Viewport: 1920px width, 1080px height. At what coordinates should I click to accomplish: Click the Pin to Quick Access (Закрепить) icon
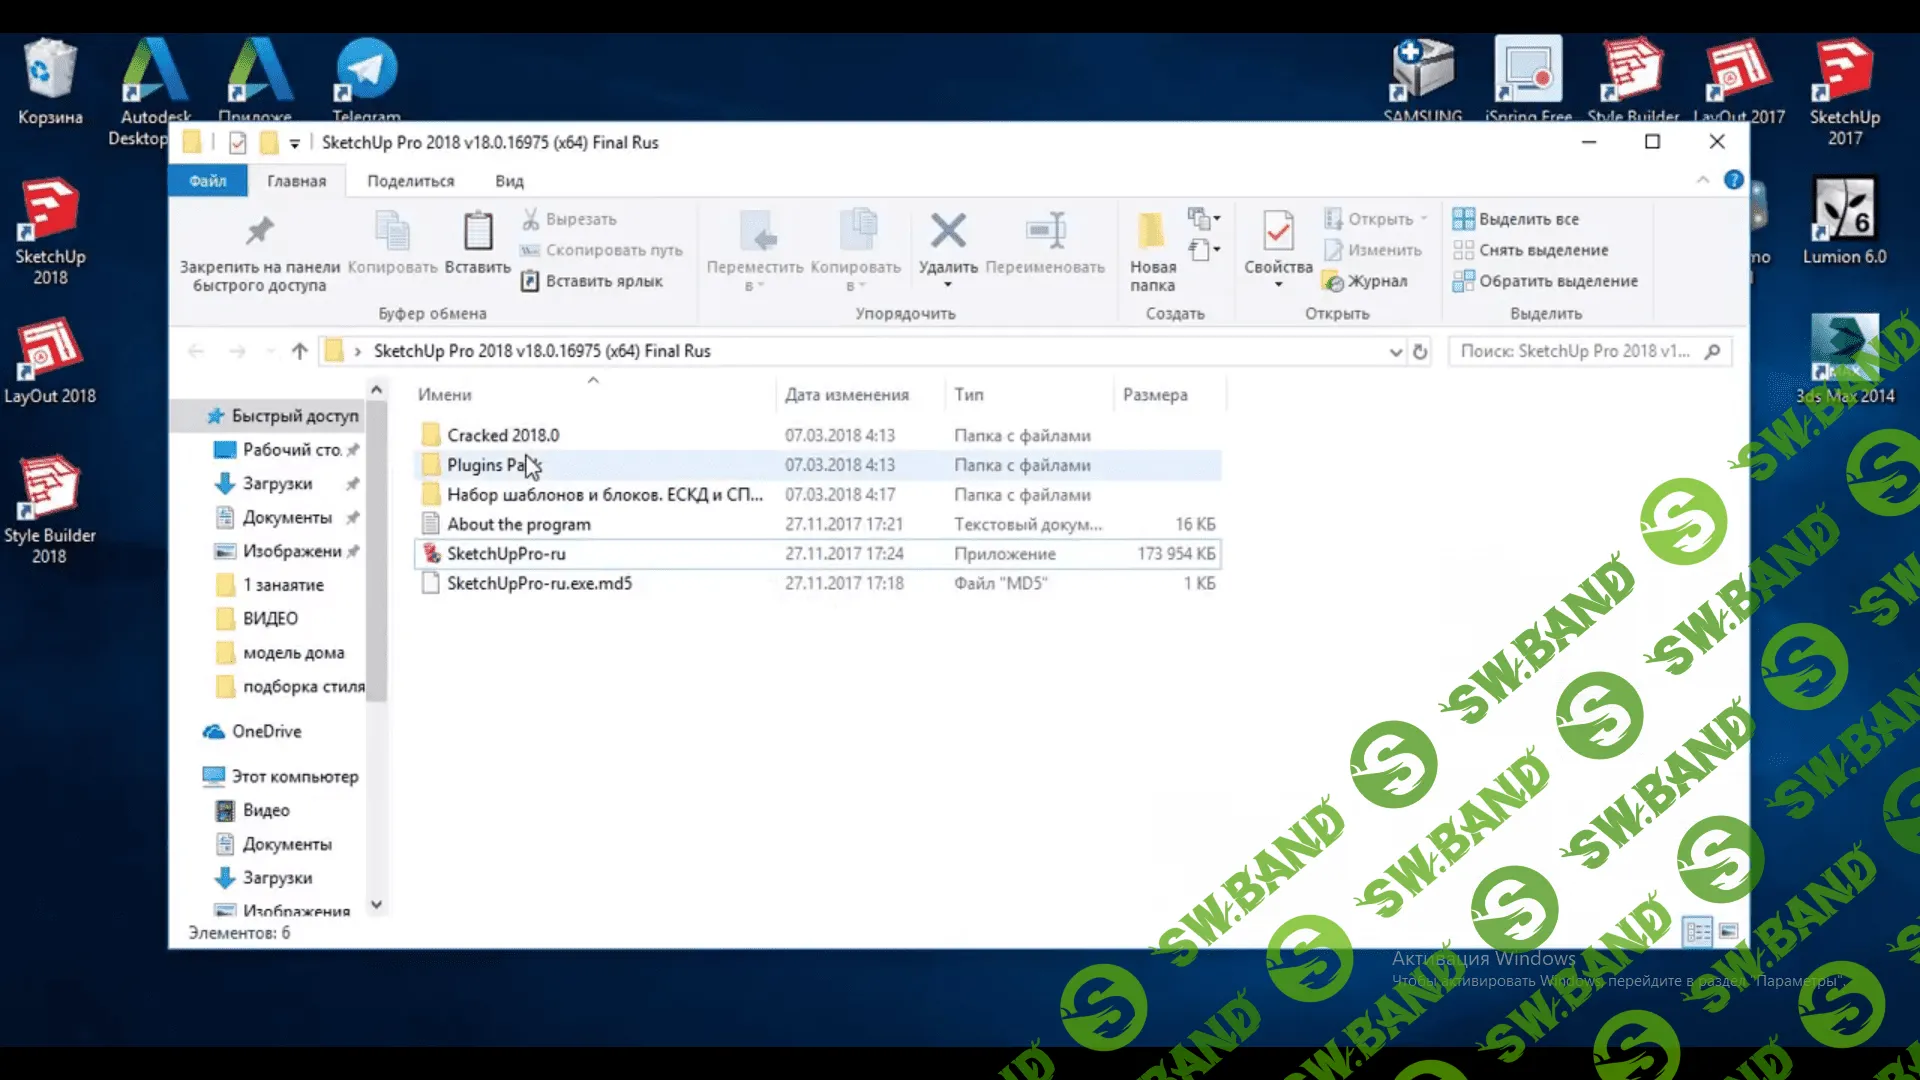pyautogui.click(x=259, y=232)
